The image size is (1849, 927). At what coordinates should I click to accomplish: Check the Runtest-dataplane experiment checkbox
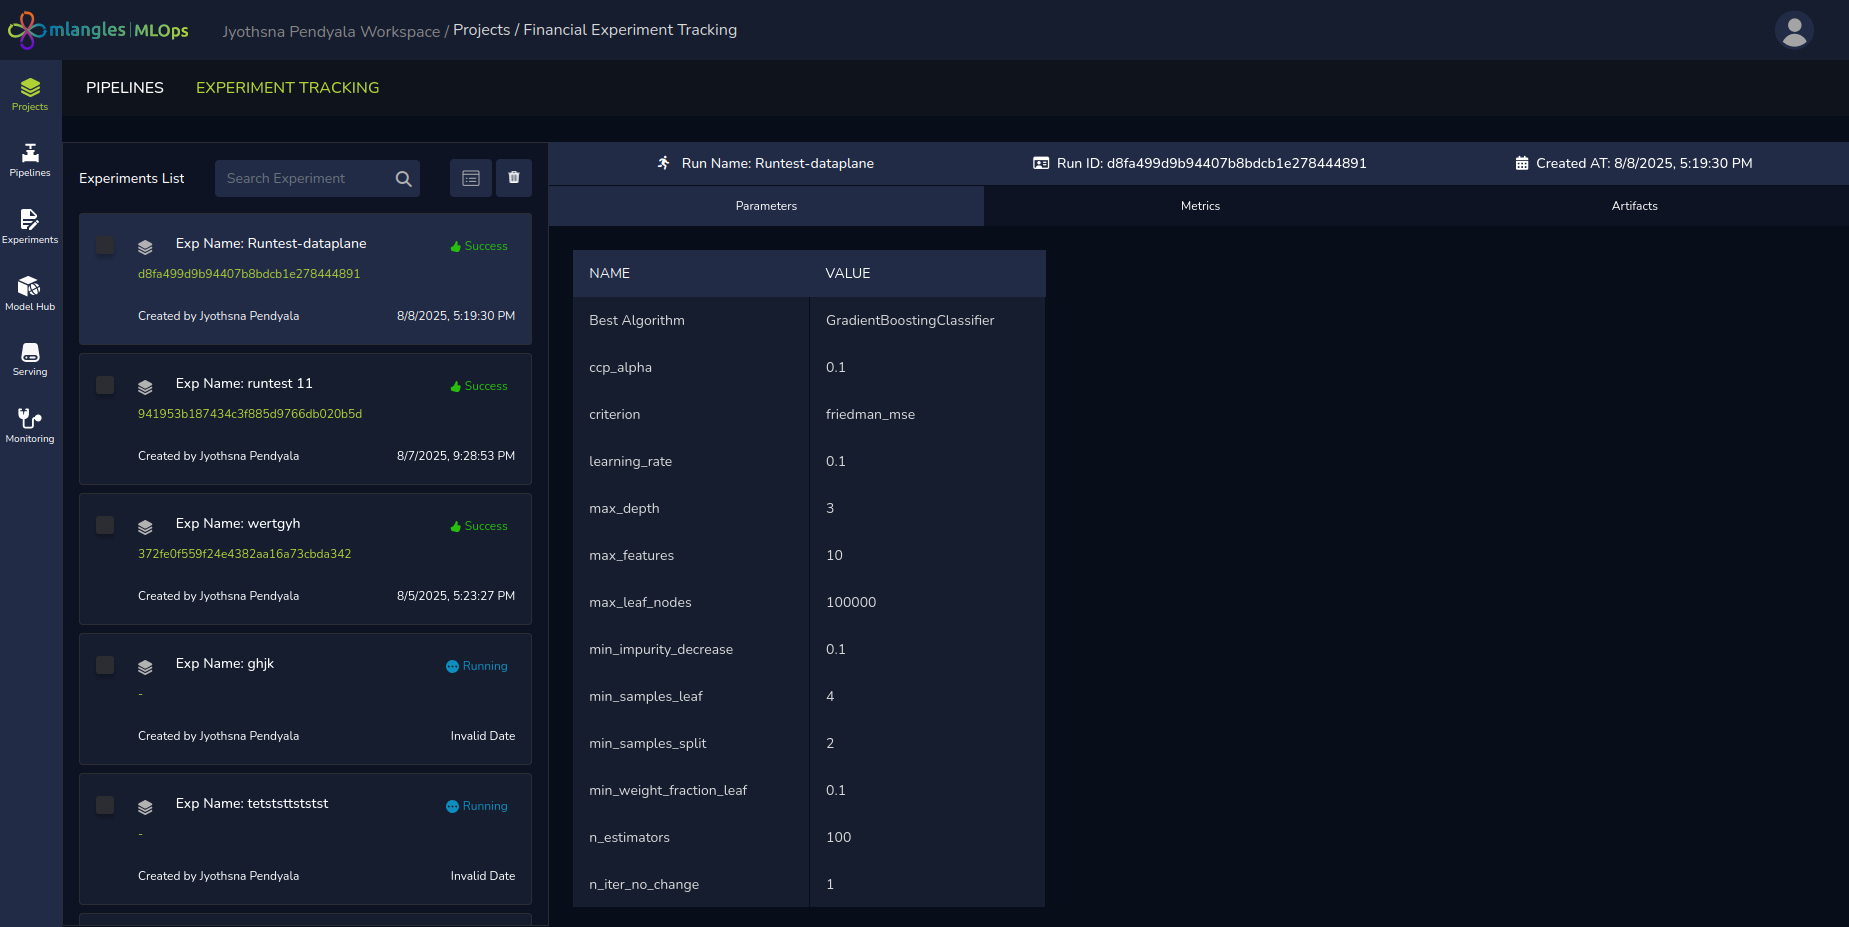tap(105, 245)
